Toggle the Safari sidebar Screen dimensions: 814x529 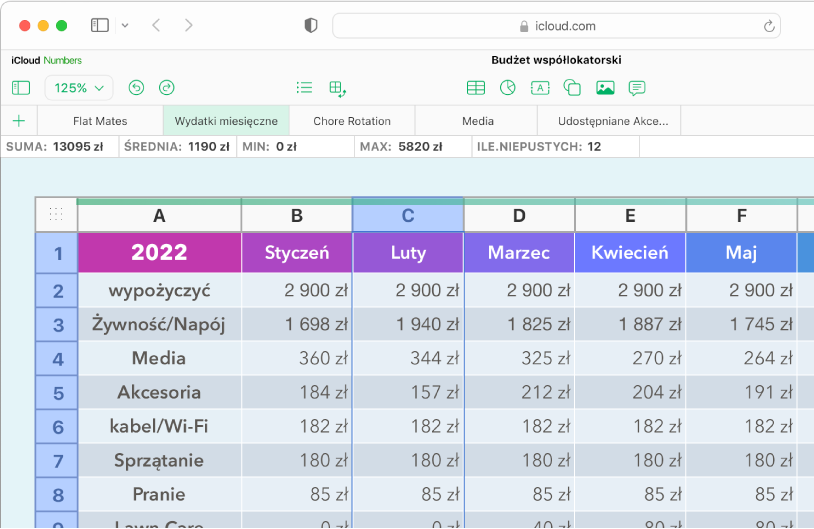[x=100, y=25]
